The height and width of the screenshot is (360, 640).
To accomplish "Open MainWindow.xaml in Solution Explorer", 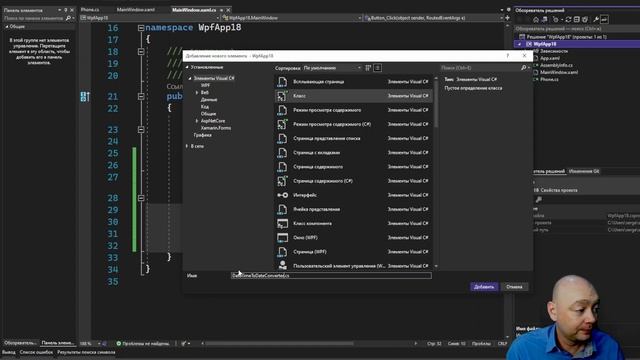I will click(559, 72).
